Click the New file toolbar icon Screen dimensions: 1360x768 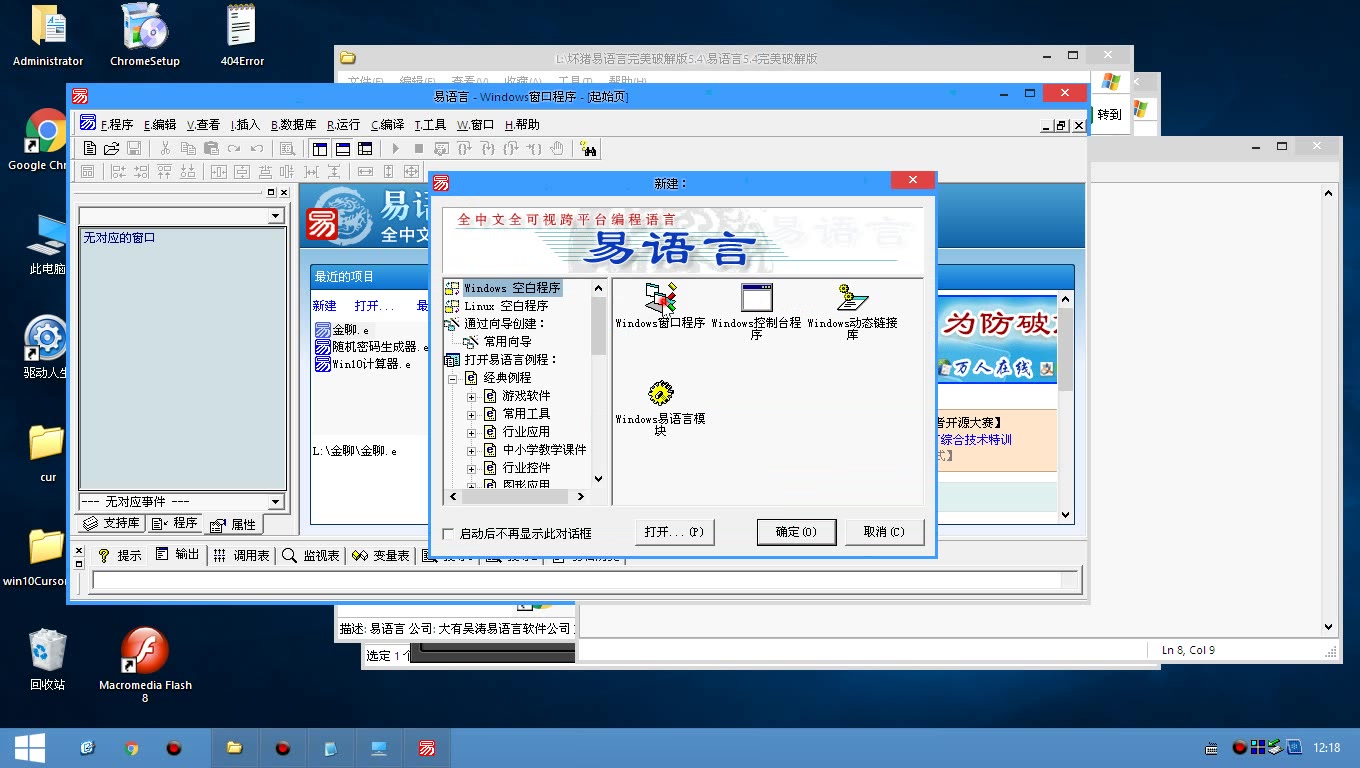[x=90, y=149]
